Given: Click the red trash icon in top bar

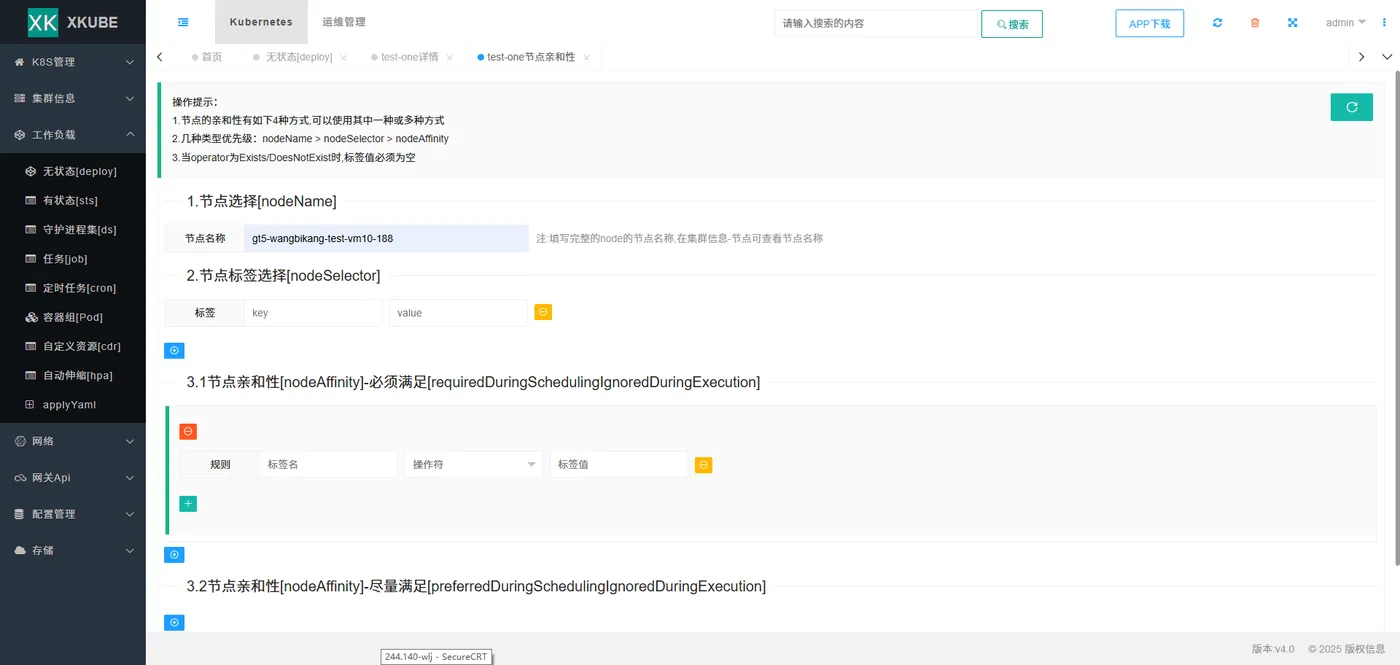Looking at the screenshot, I should pyautogui.click(x=1255, y=23).
